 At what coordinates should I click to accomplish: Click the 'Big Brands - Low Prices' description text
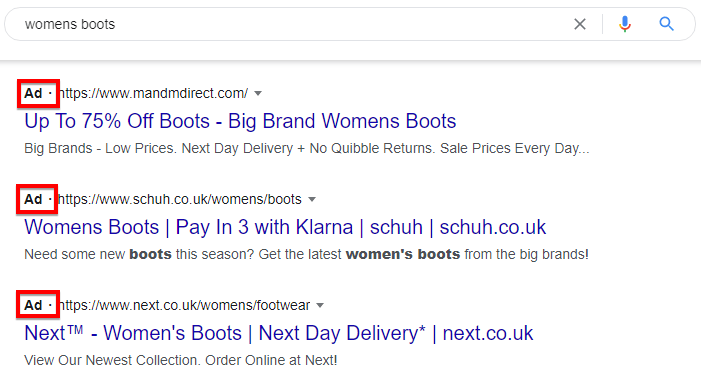307,148
